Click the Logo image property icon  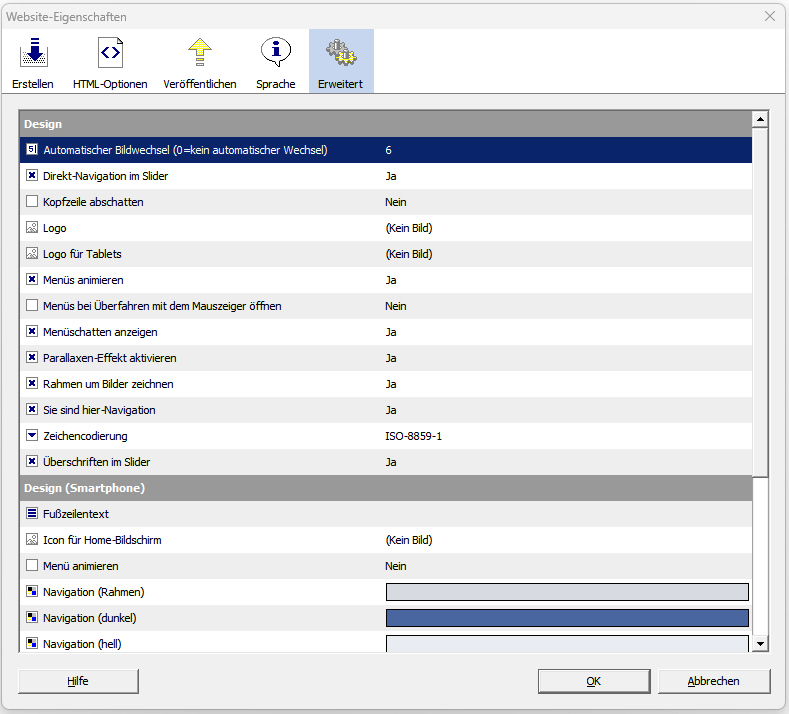tap(32, 227)
